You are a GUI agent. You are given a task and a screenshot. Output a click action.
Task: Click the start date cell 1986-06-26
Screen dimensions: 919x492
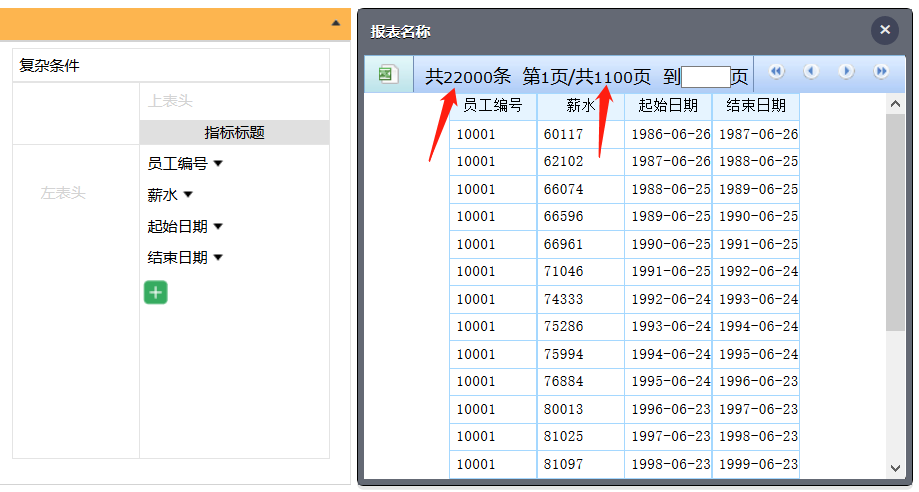(x=668, y=134)
